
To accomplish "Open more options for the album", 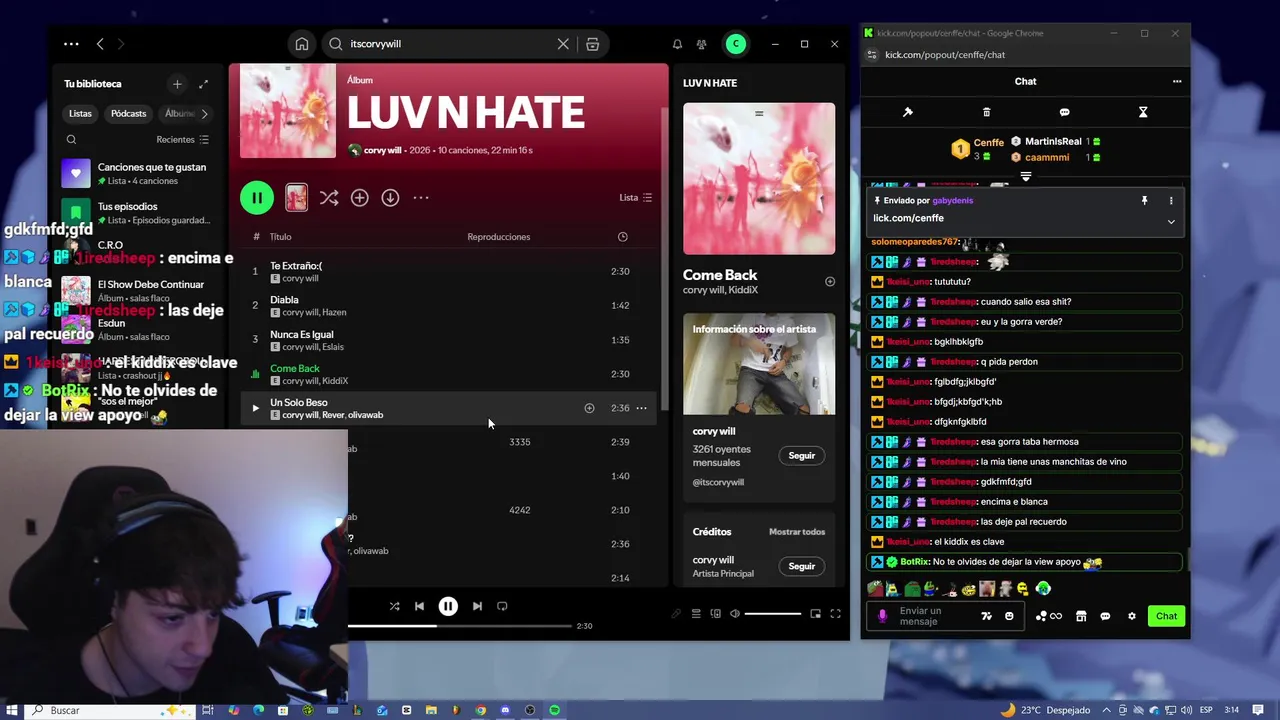I will coord(421,198).
